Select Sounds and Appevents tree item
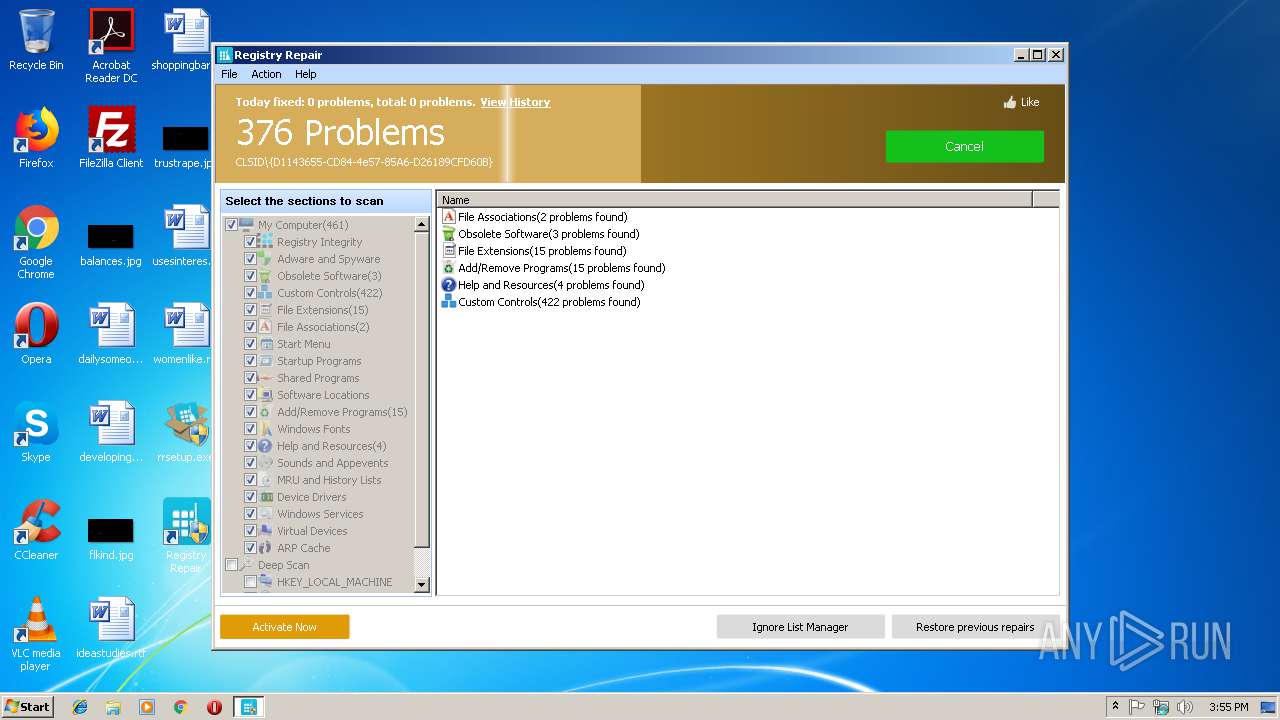This screenshot has width=1280, height=720. [332, 463]
